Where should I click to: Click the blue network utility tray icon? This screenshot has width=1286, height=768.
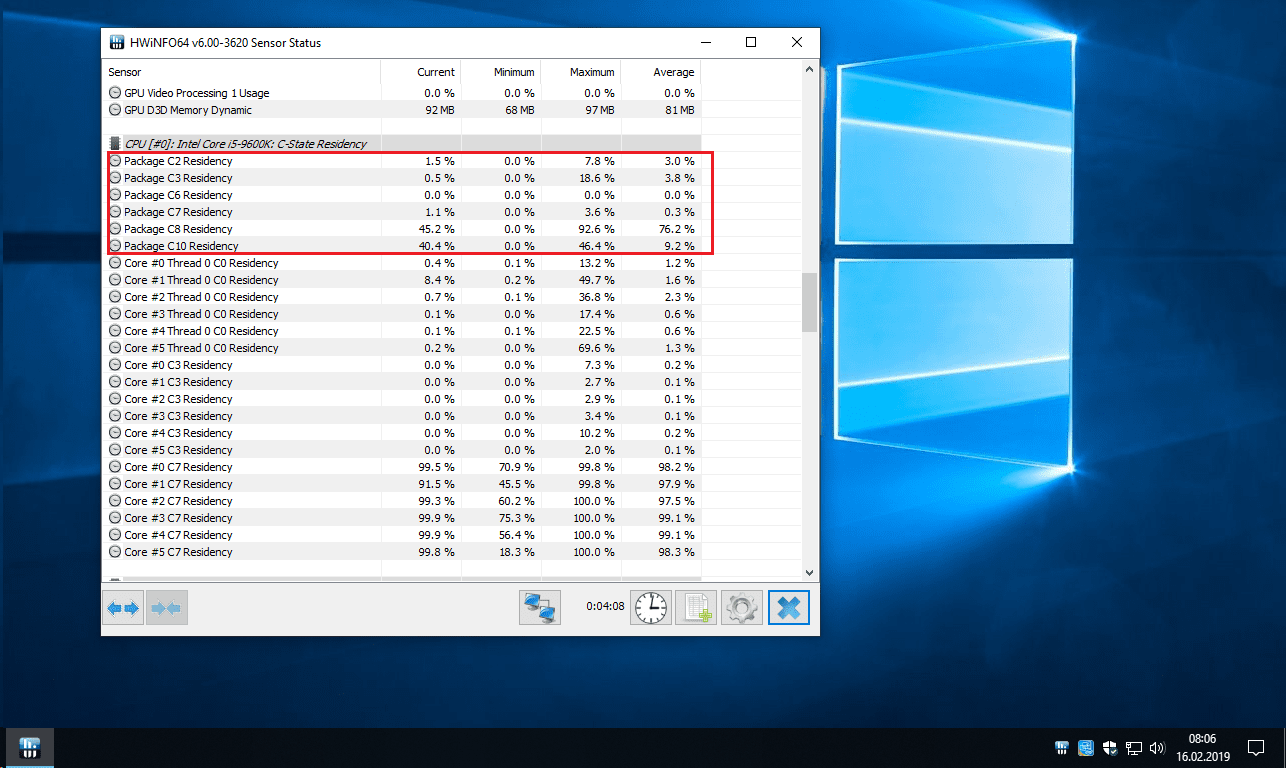1086,748
